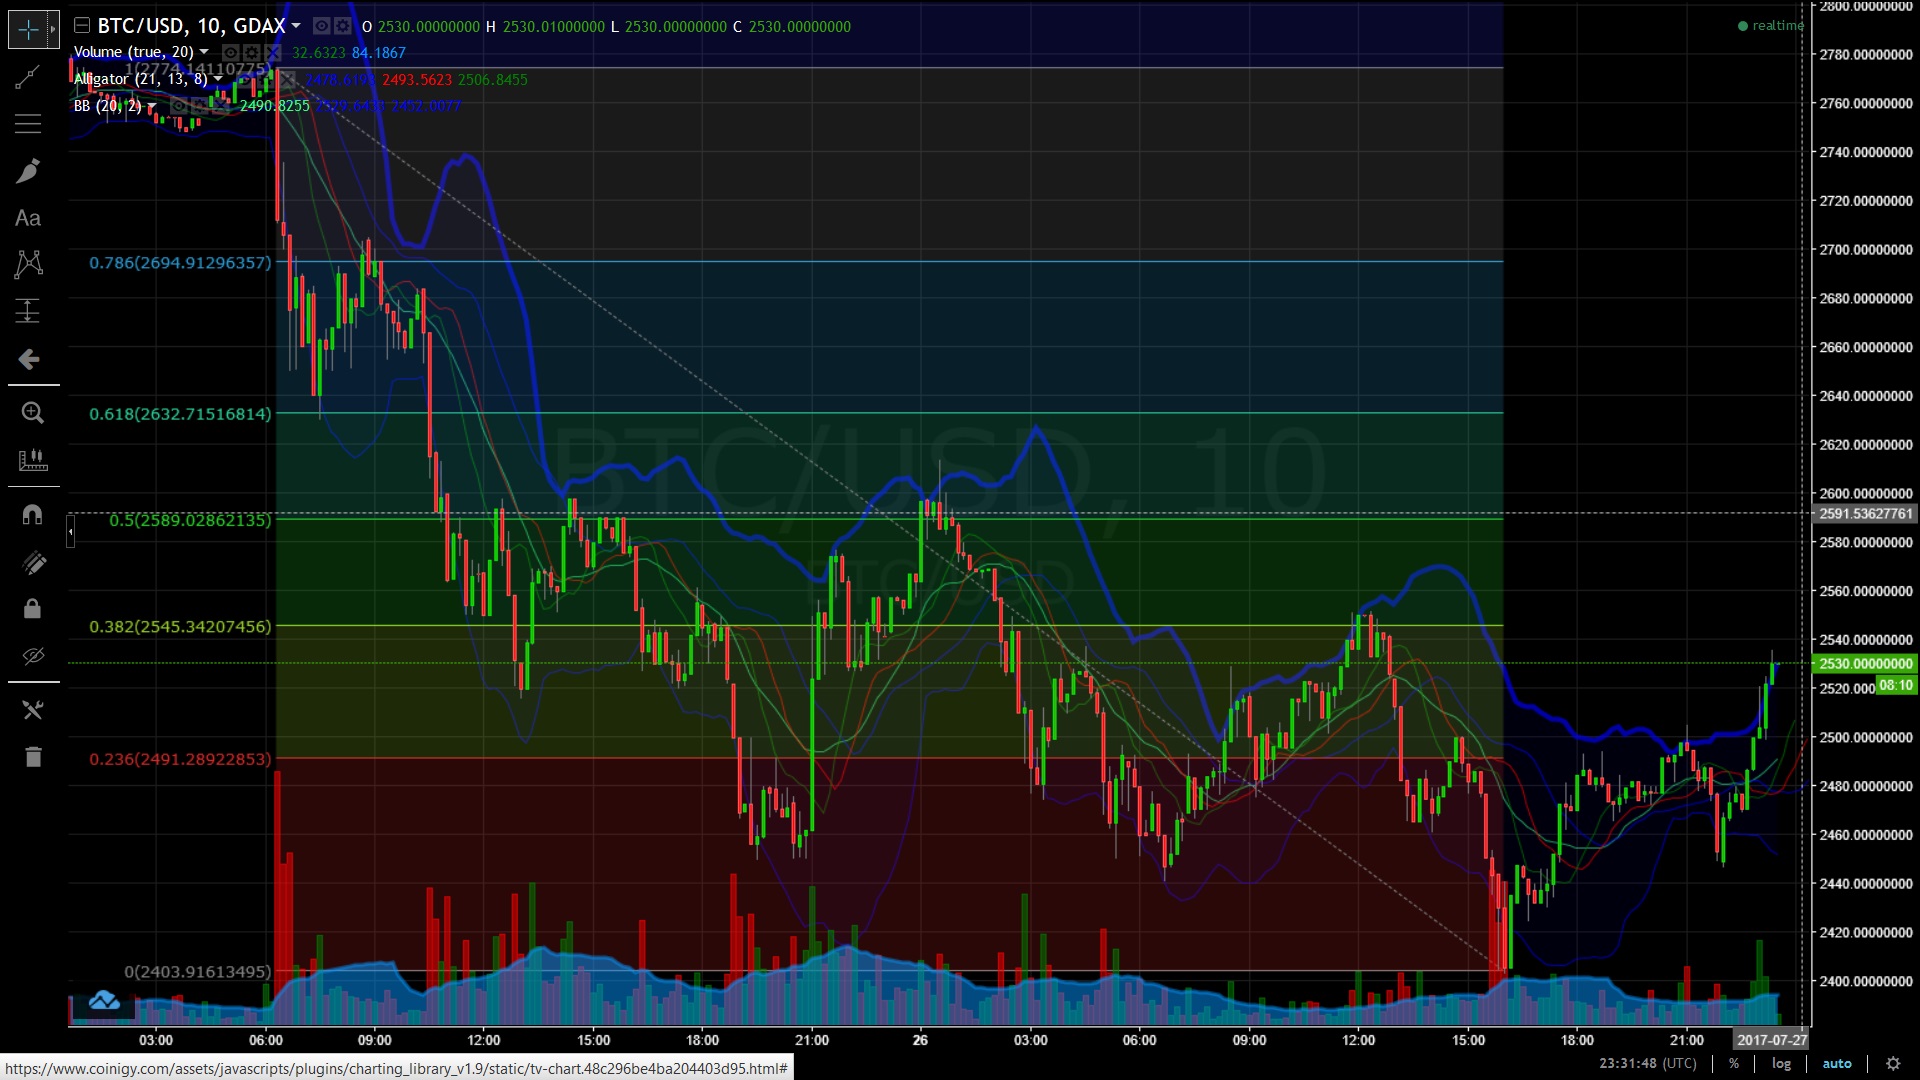Hide the Alligator indicator via eye icon
The width and height of the screenshot is (1920, 1080).
click(x=244, y=79)
